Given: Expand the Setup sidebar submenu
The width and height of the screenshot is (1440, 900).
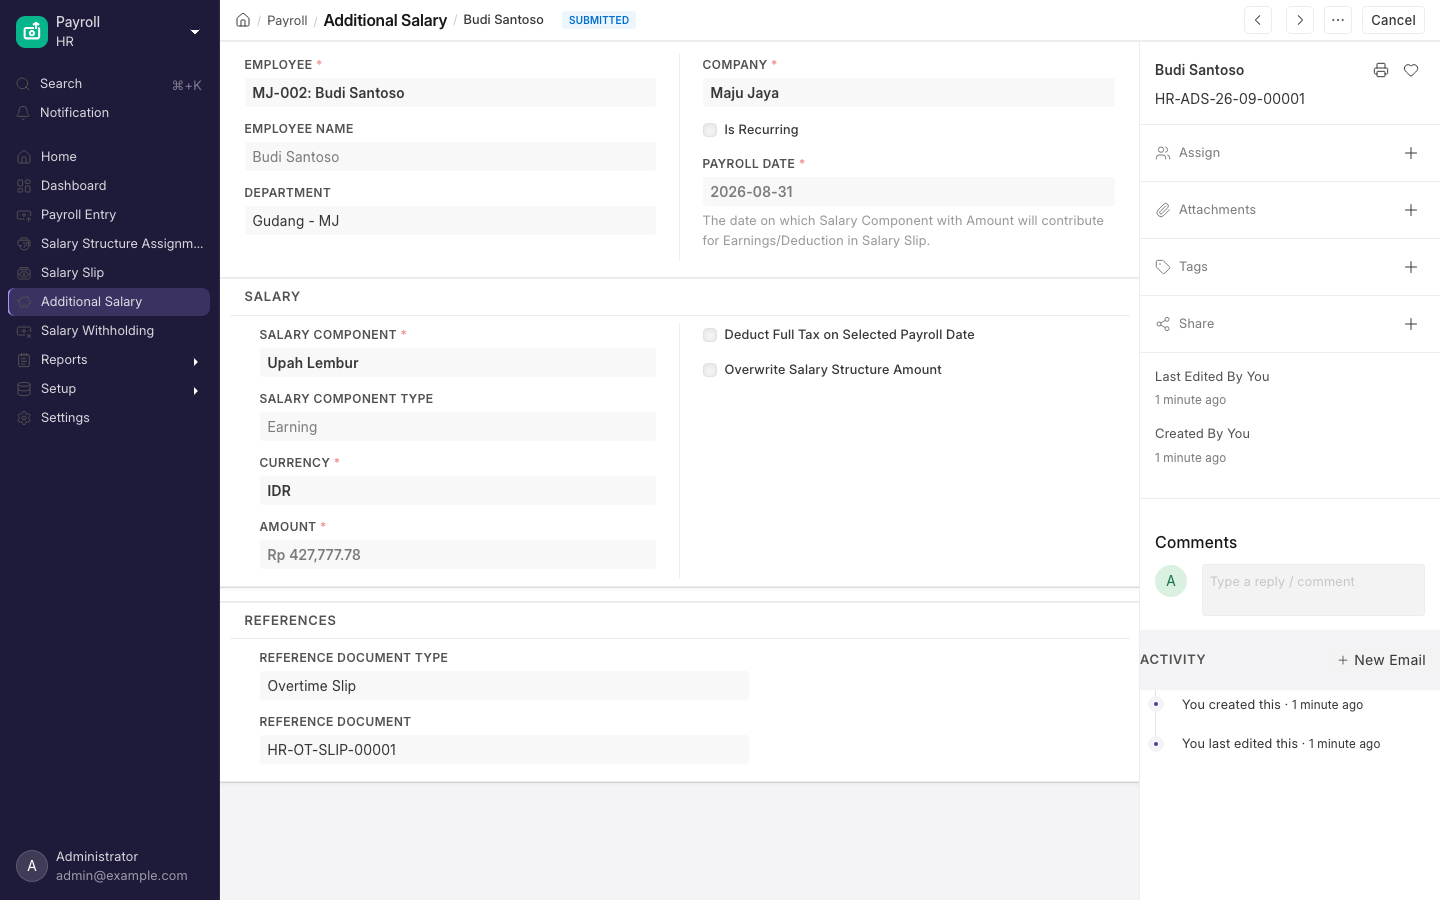Looking at the screenshot, I should (x=196, y=390).
